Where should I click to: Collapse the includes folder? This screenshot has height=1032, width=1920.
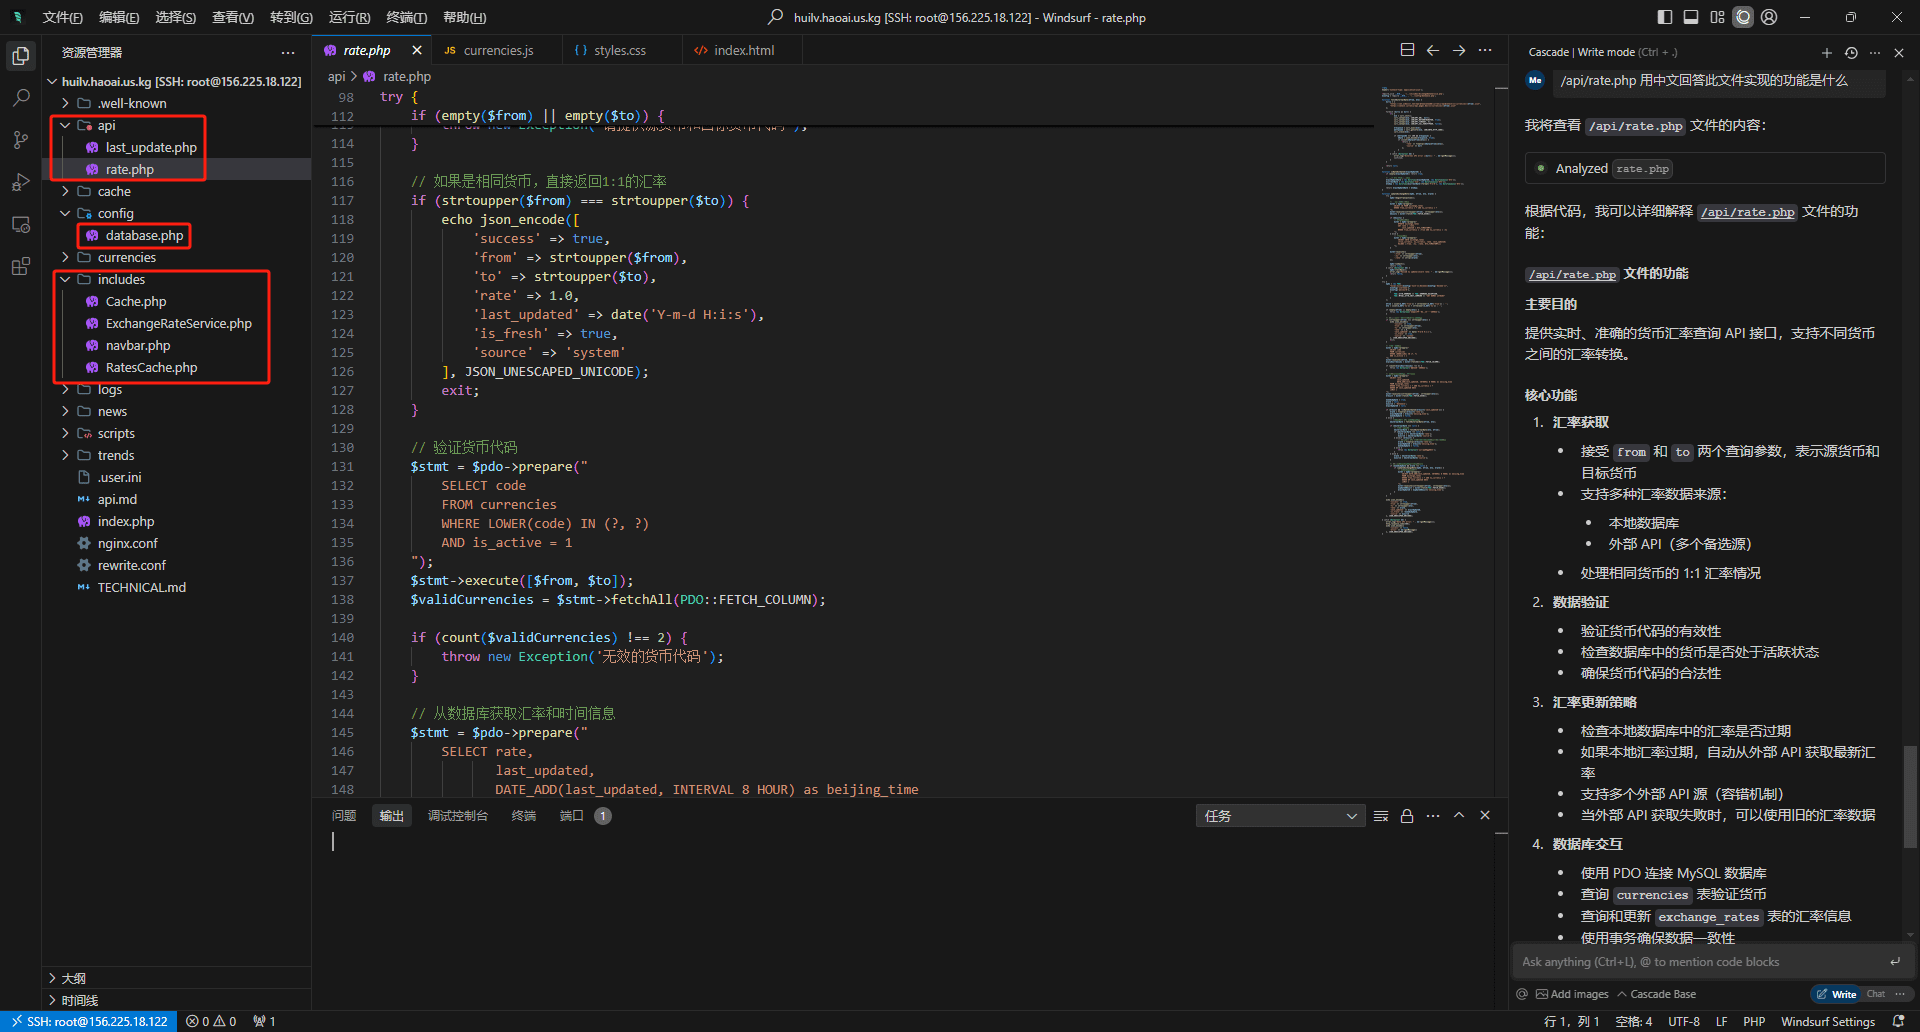click(65, 279)
